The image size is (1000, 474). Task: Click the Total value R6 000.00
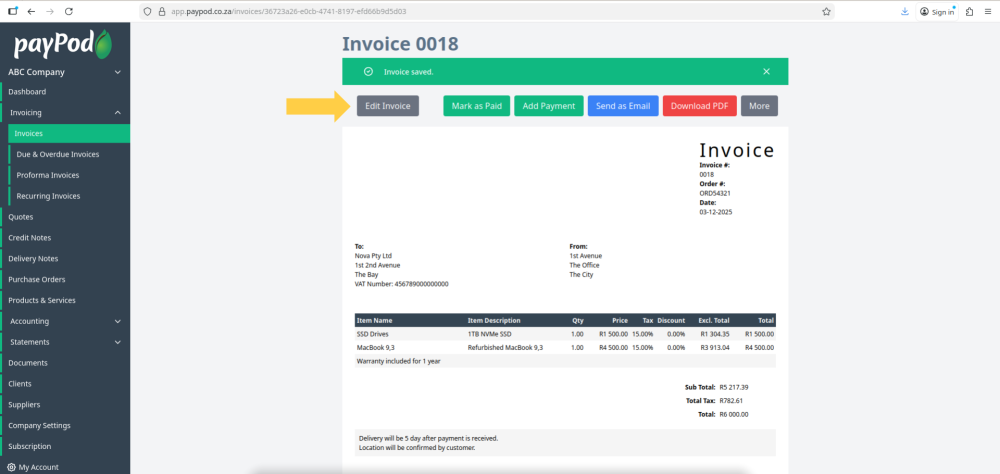[x=733, y=414]
